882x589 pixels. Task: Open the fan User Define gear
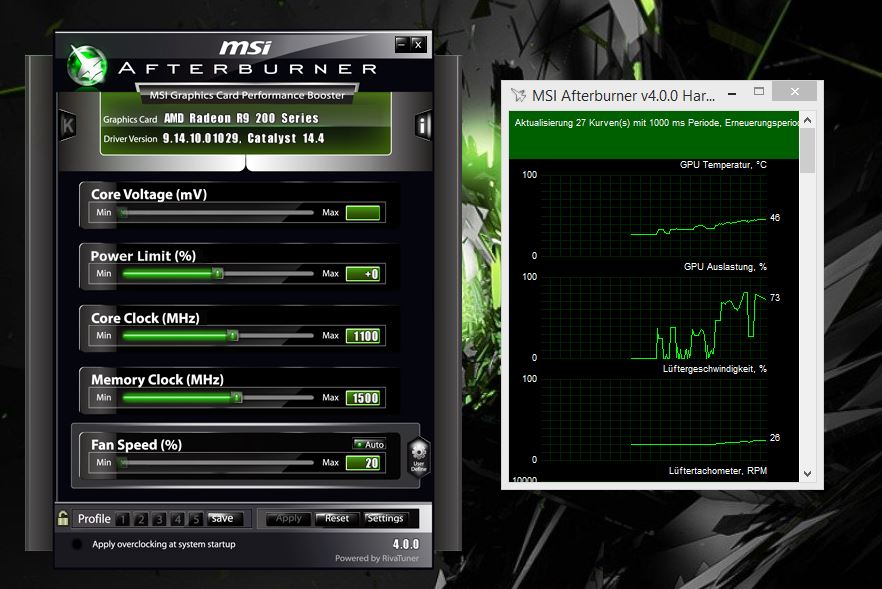click(x=418, y=457)
